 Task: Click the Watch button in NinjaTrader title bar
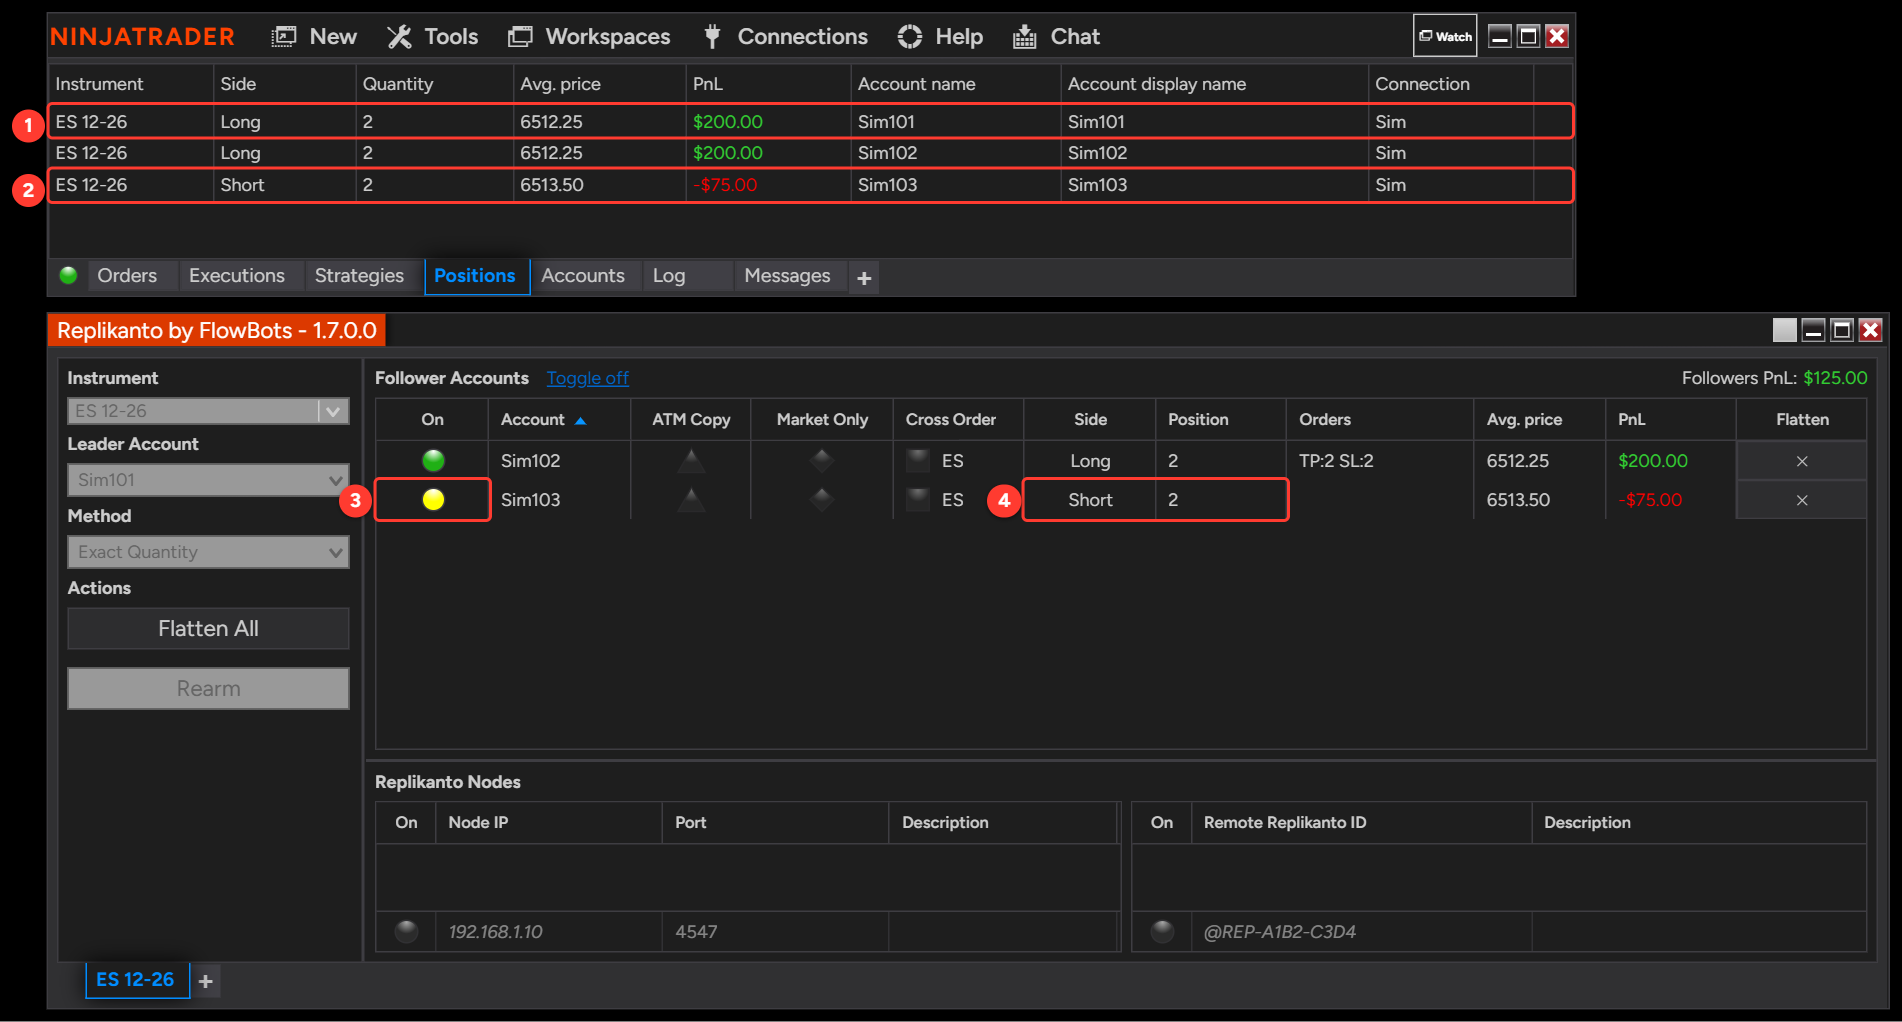coord(1445,36)
